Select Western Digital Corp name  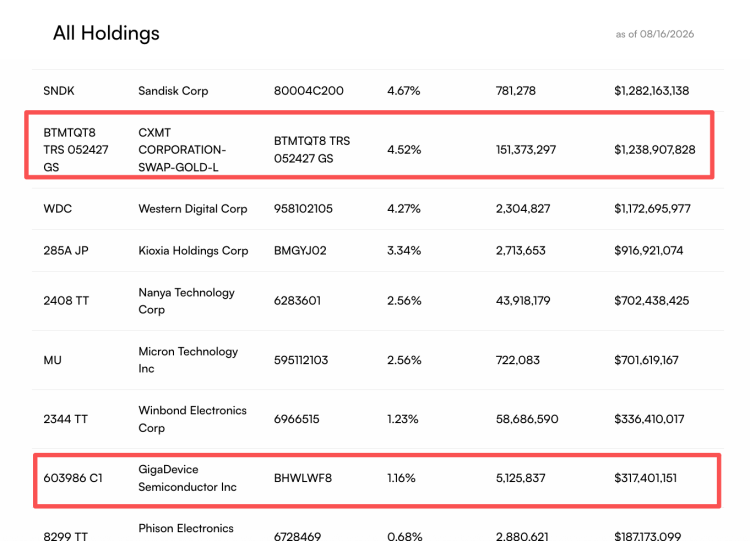(193, 209)
